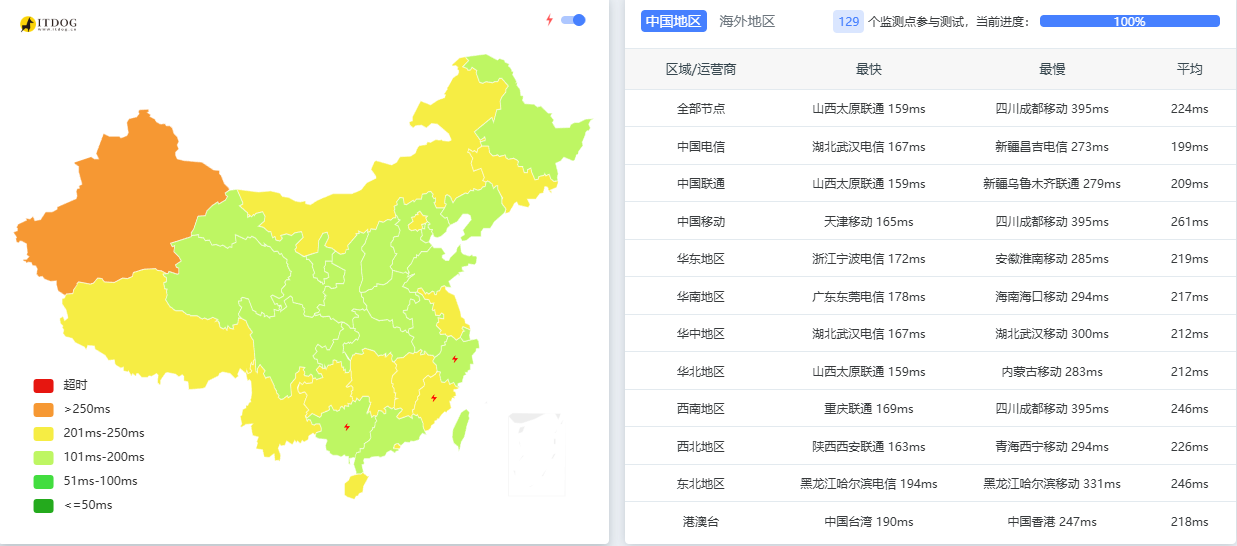
Task: Click the 新疆昌吉电信 273ms cell
Action: pos(1052,146)
